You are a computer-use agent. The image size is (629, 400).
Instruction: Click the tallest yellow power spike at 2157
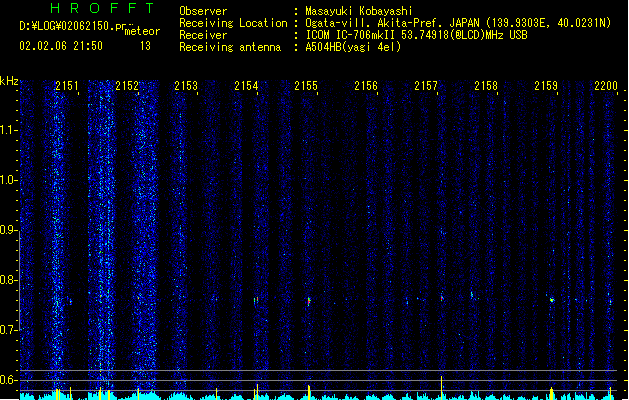pyautogui.click(x=442, y=388)
